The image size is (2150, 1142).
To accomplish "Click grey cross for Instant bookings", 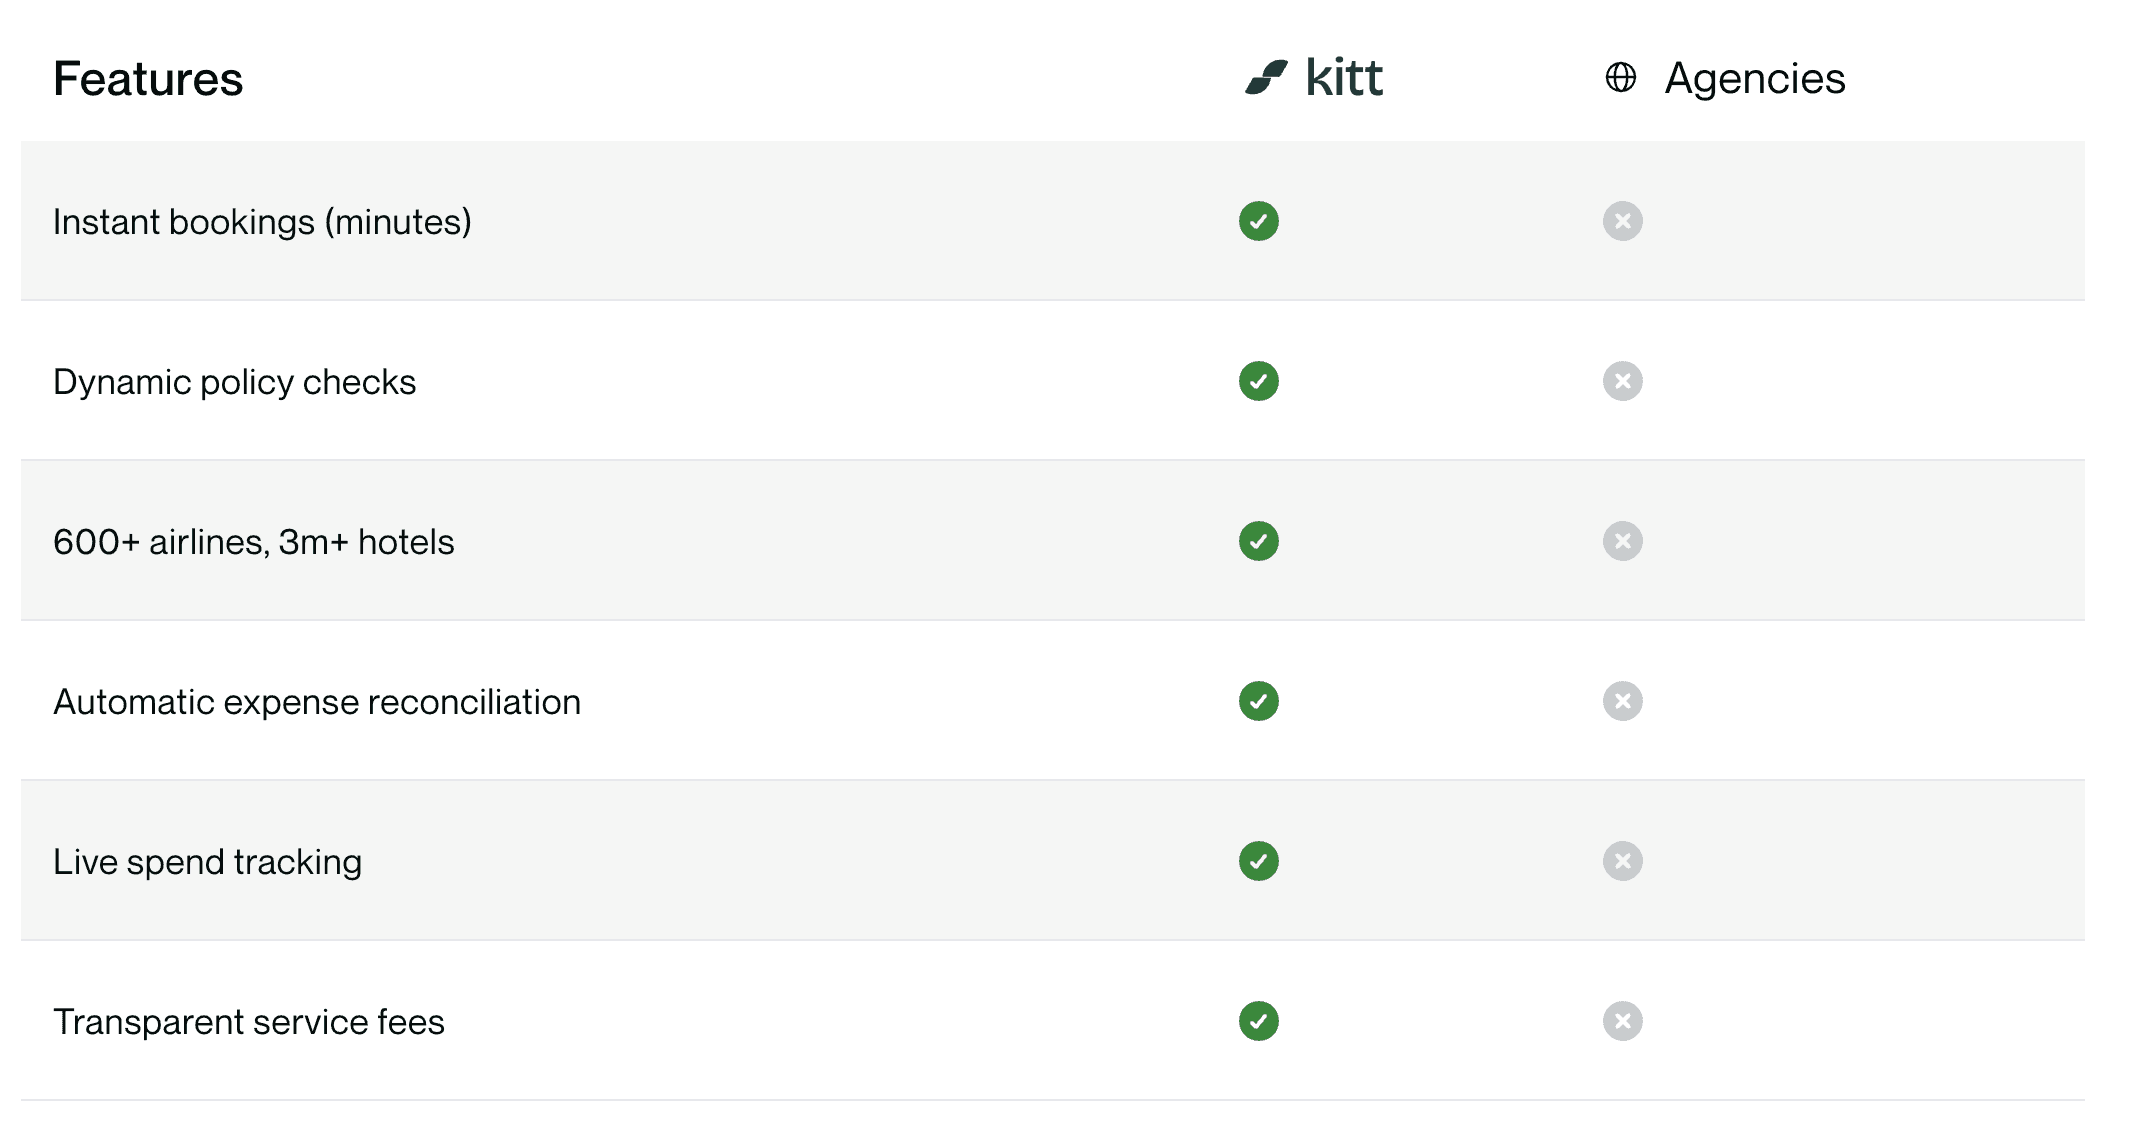I will [x=1623, y=221].
